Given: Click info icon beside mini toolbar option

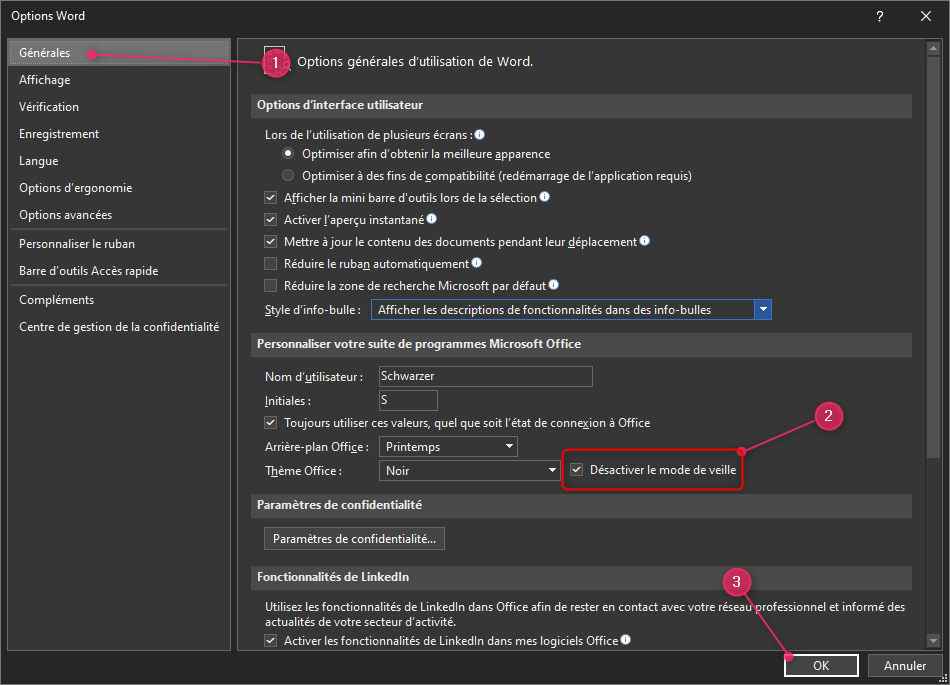Looking at the screenshot, I should tap(545, 197).
